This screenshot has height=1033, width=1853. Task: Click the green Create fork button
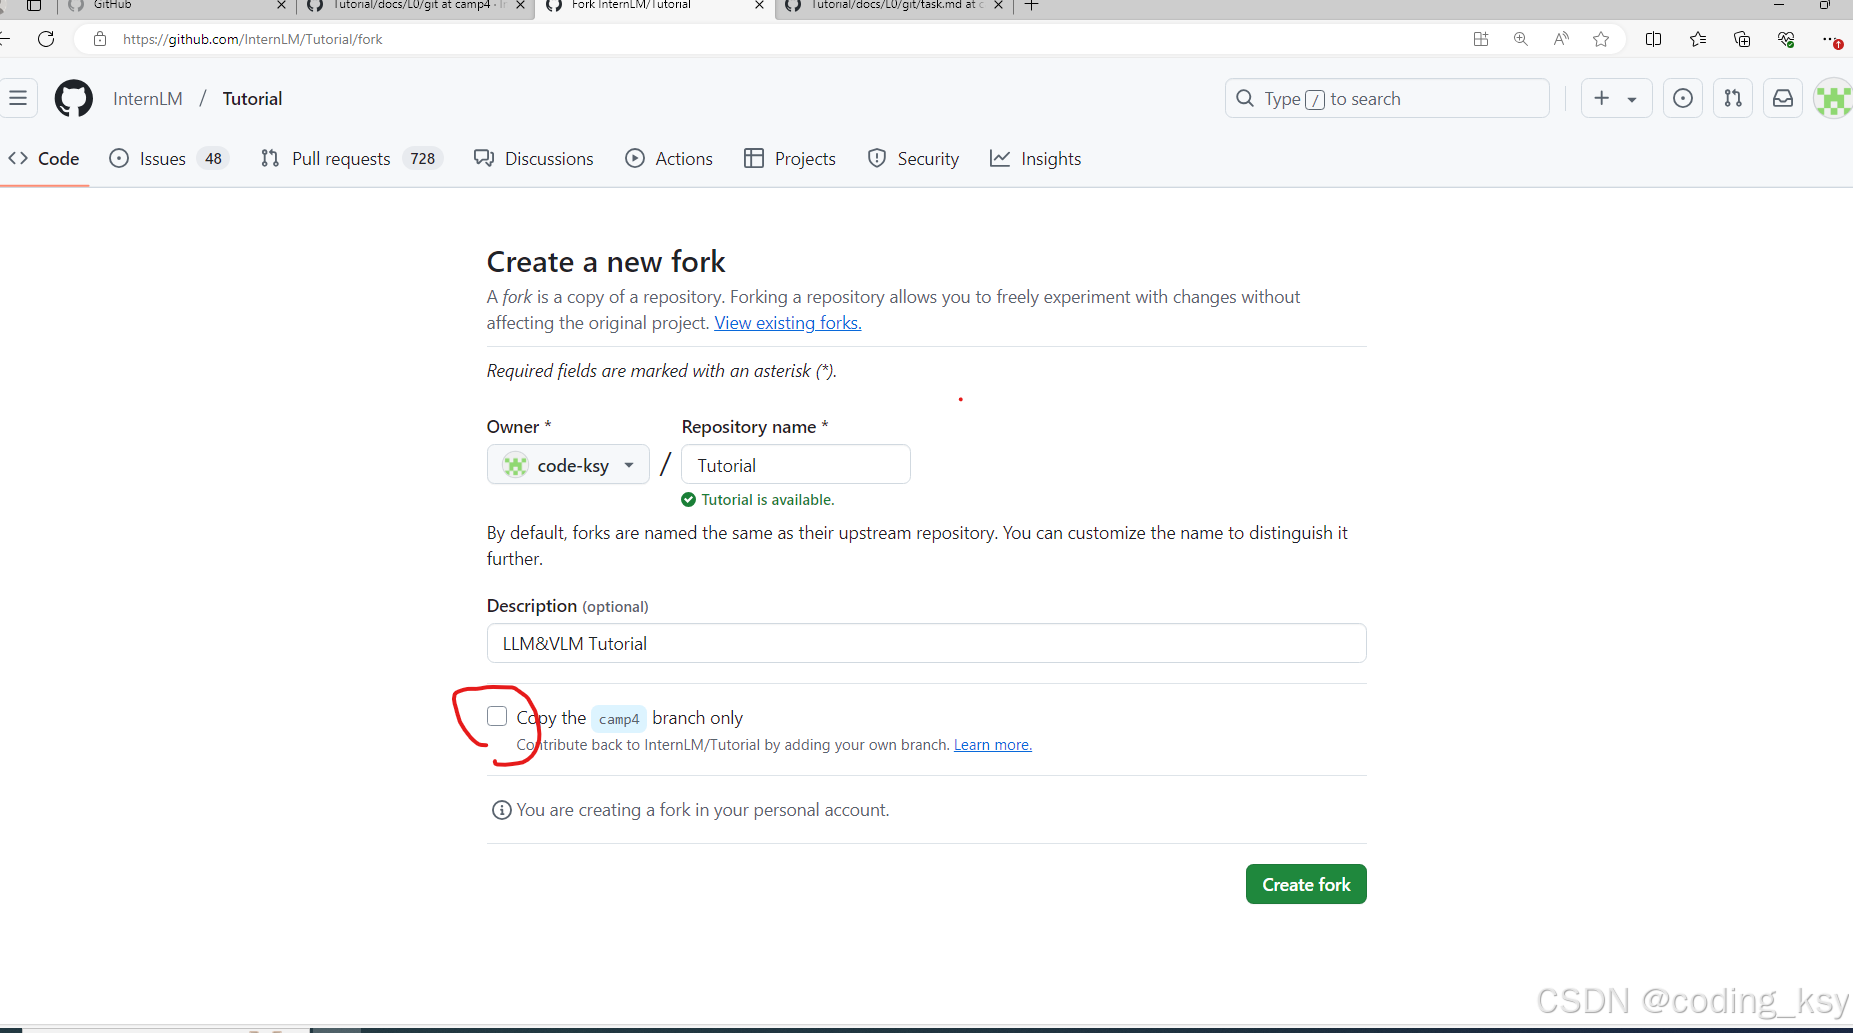1306,884
